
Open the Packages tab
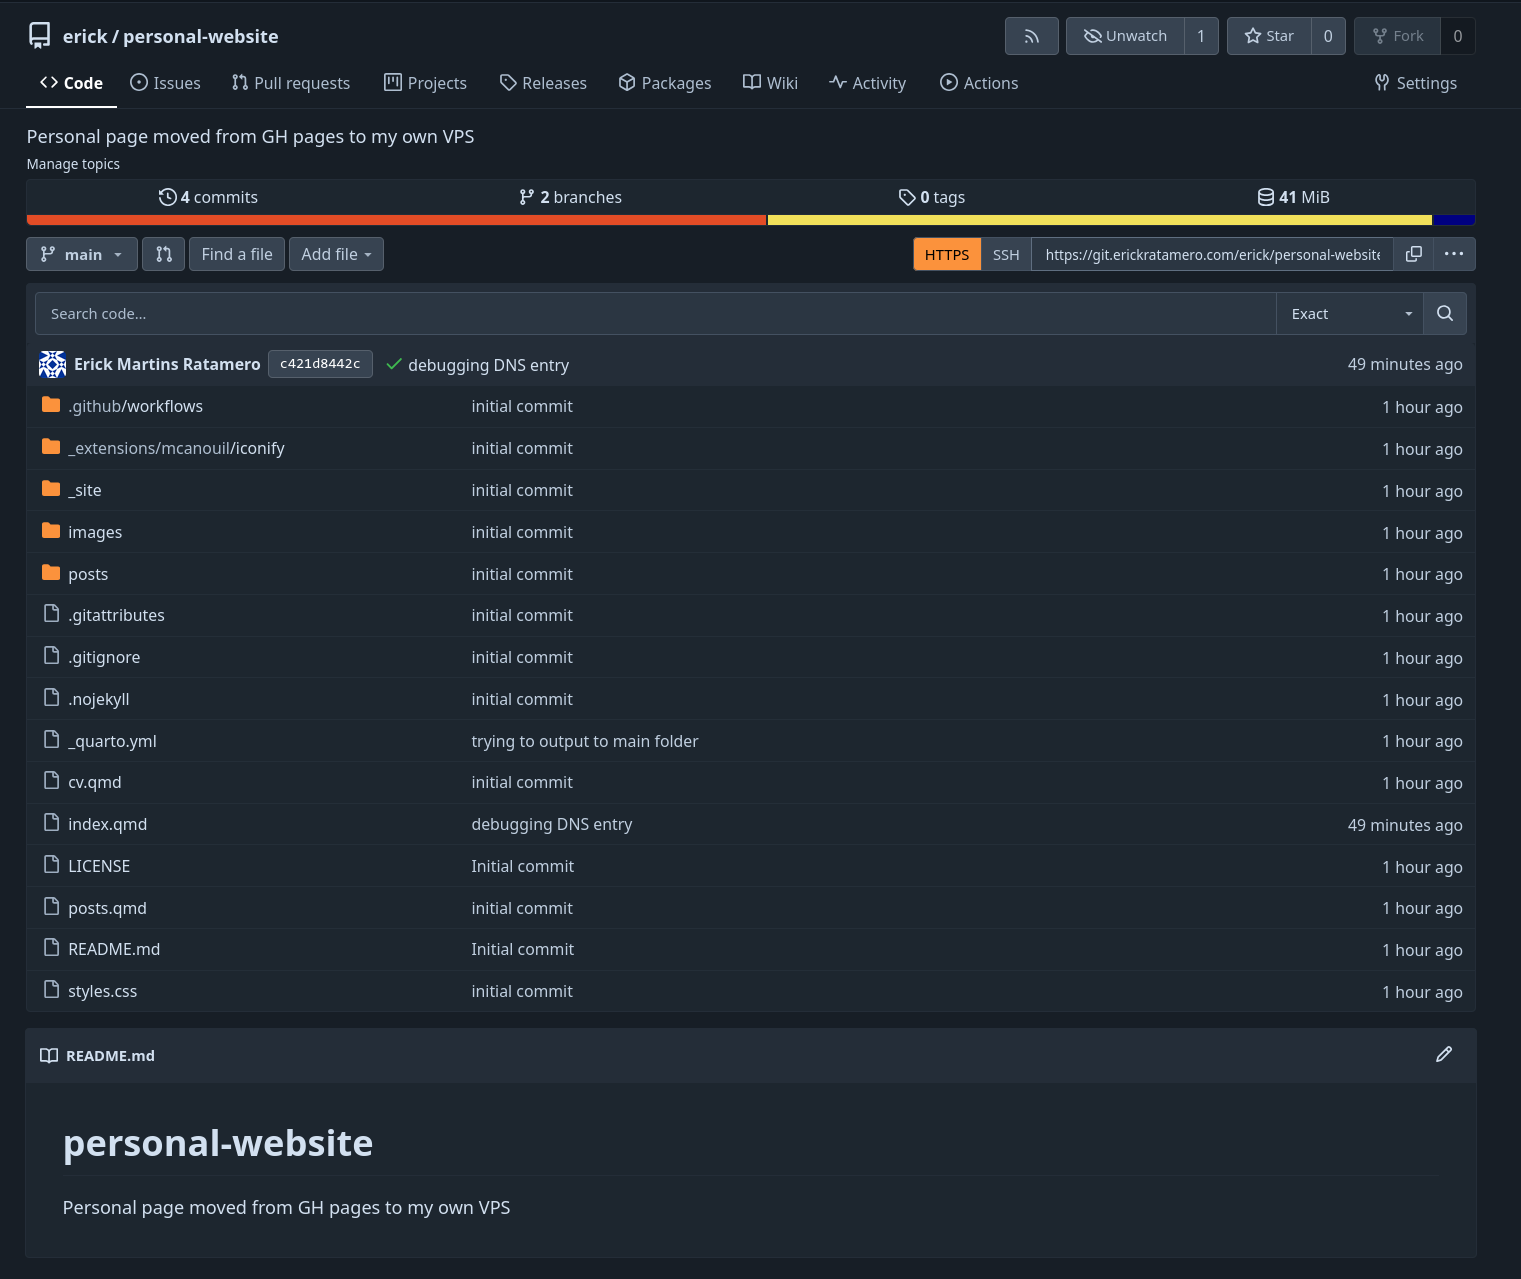coord(665,83)
